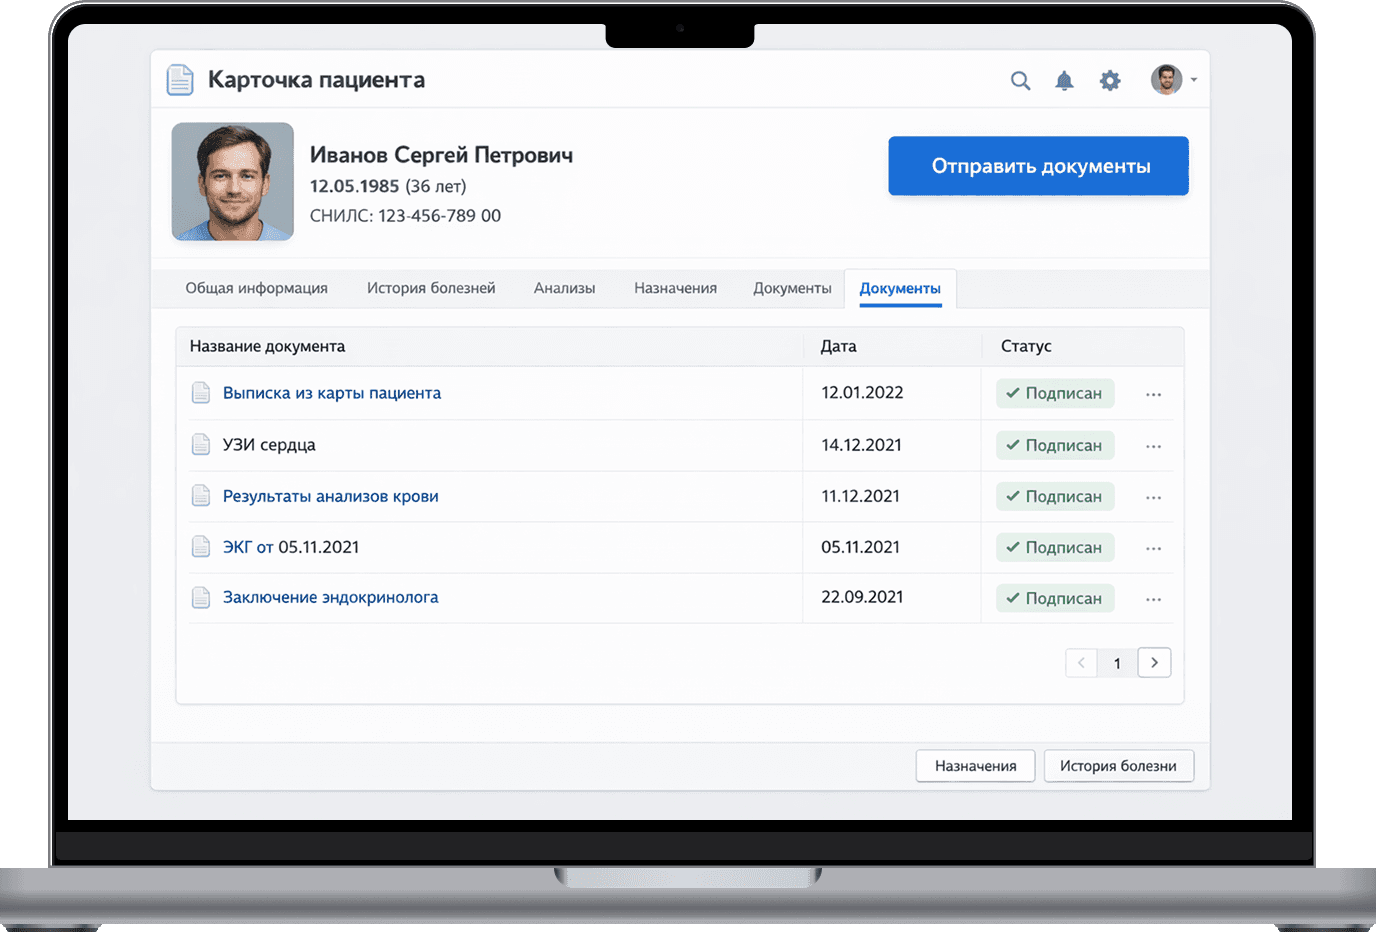This screenshot has height=932, width=1376.
Task: Click the История болезни bottom button
Action: pos(1118,766)
